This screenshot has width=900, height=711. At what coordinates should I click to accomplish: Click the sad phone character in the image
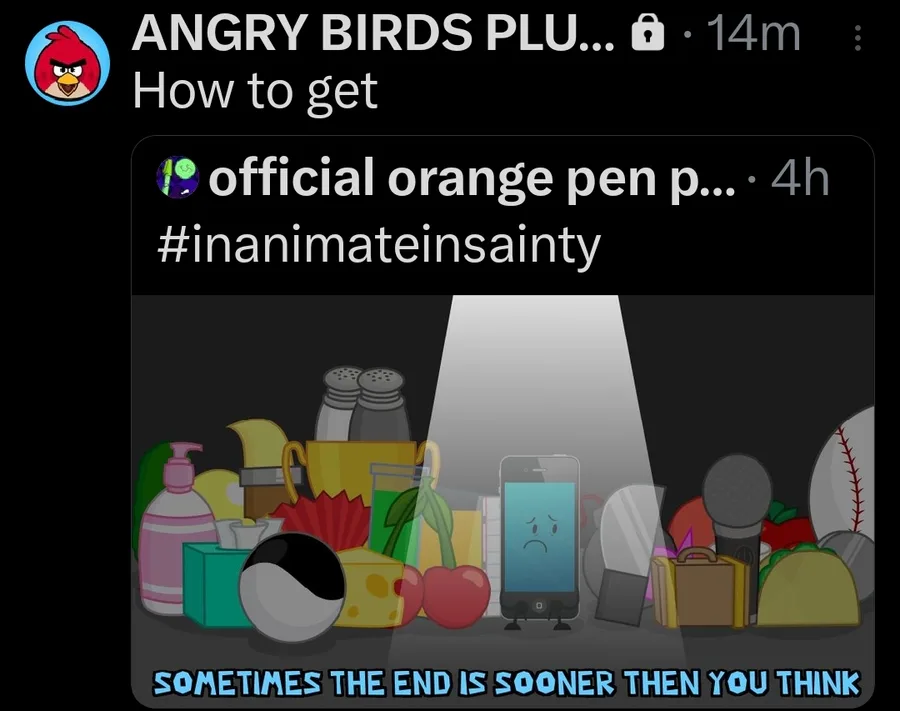coord(538,542)
